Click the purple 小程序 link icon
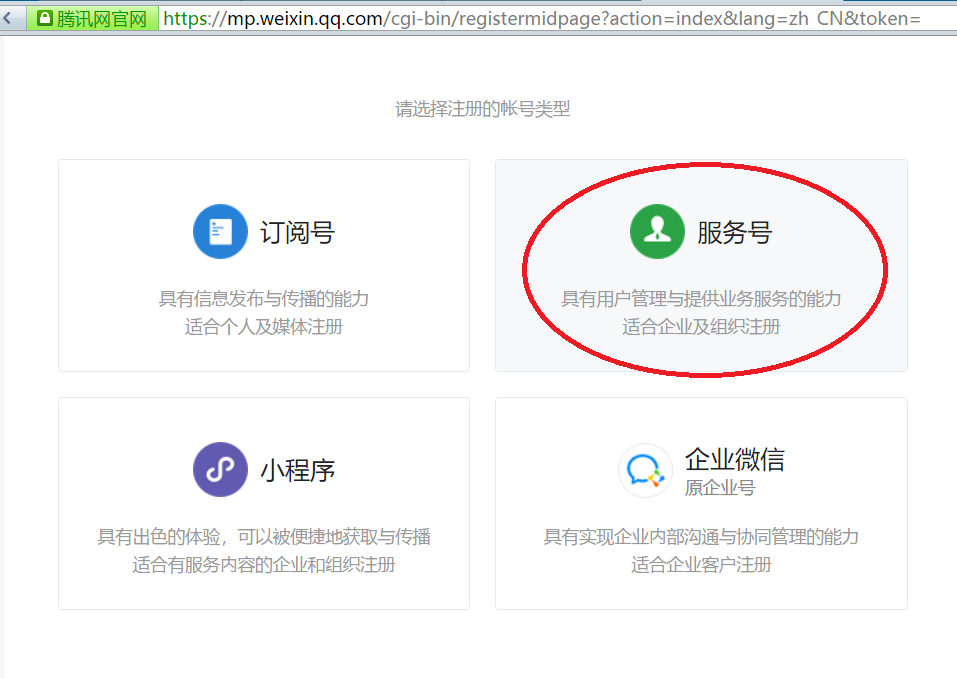Screen dimensions: 957x678 pos(220,469)
